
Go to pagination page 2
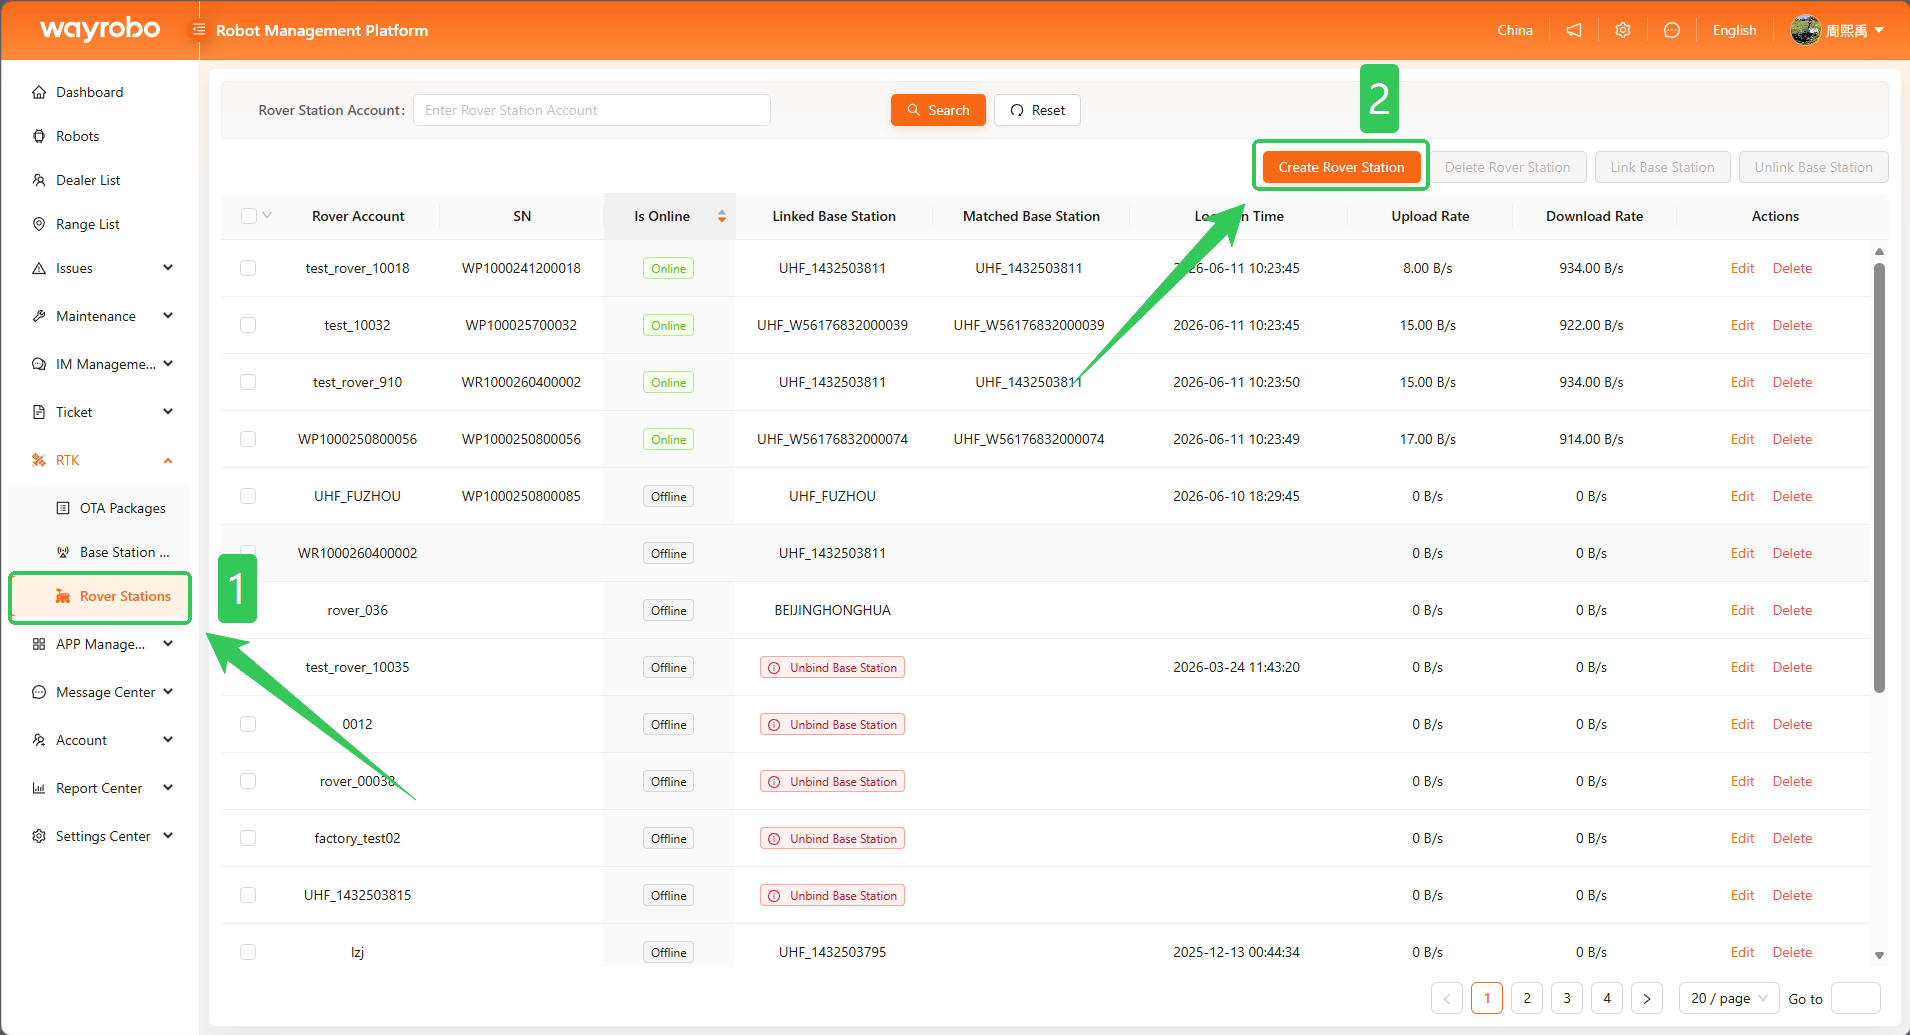click(x=1527, y=998)
